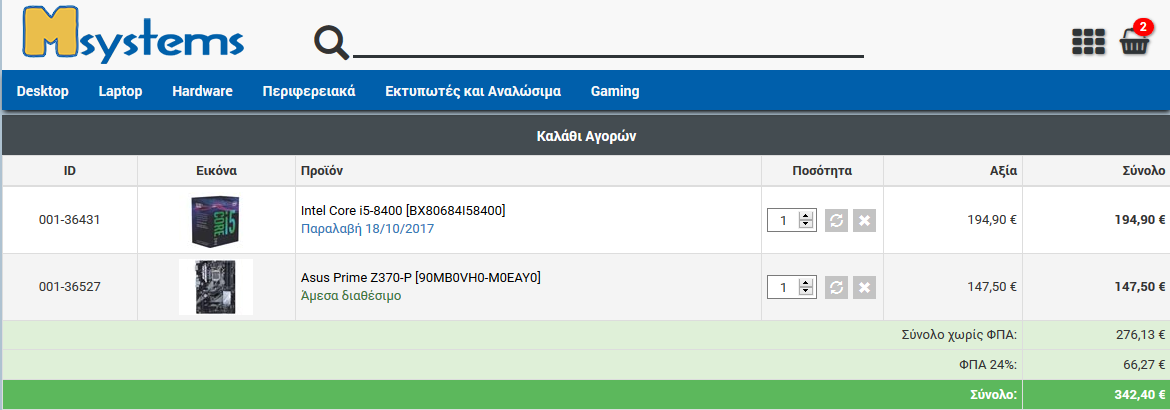Open the shopping basket icon
Image resolution: width=1170 pixels, height=410 pixels.
point(1135,42)
